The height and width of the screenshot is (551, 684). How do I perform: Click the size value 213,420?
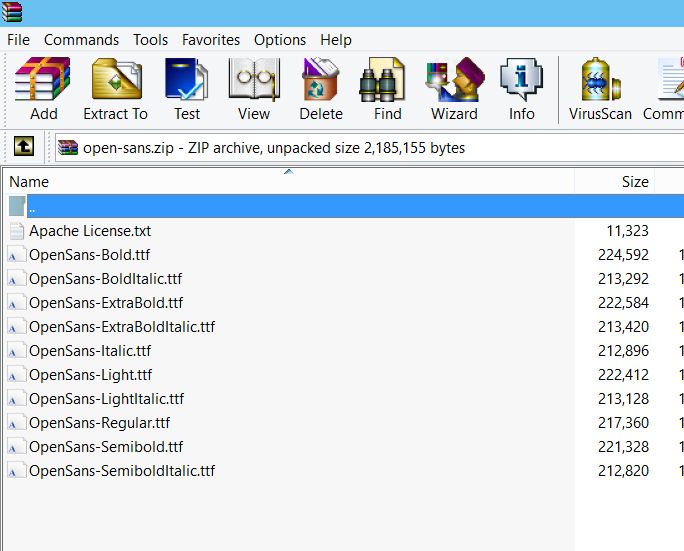pyautogui.click(x=623, y=327)
